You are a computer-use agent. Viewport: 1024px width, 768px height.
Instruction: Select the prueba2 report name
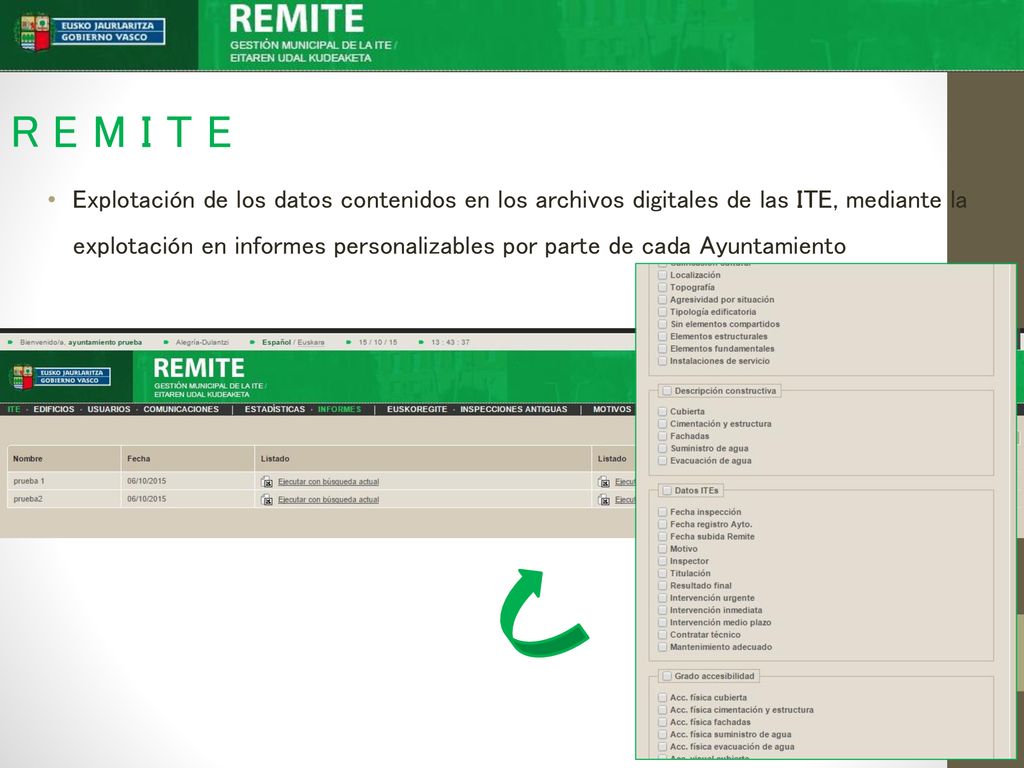[x=27, y=499]
